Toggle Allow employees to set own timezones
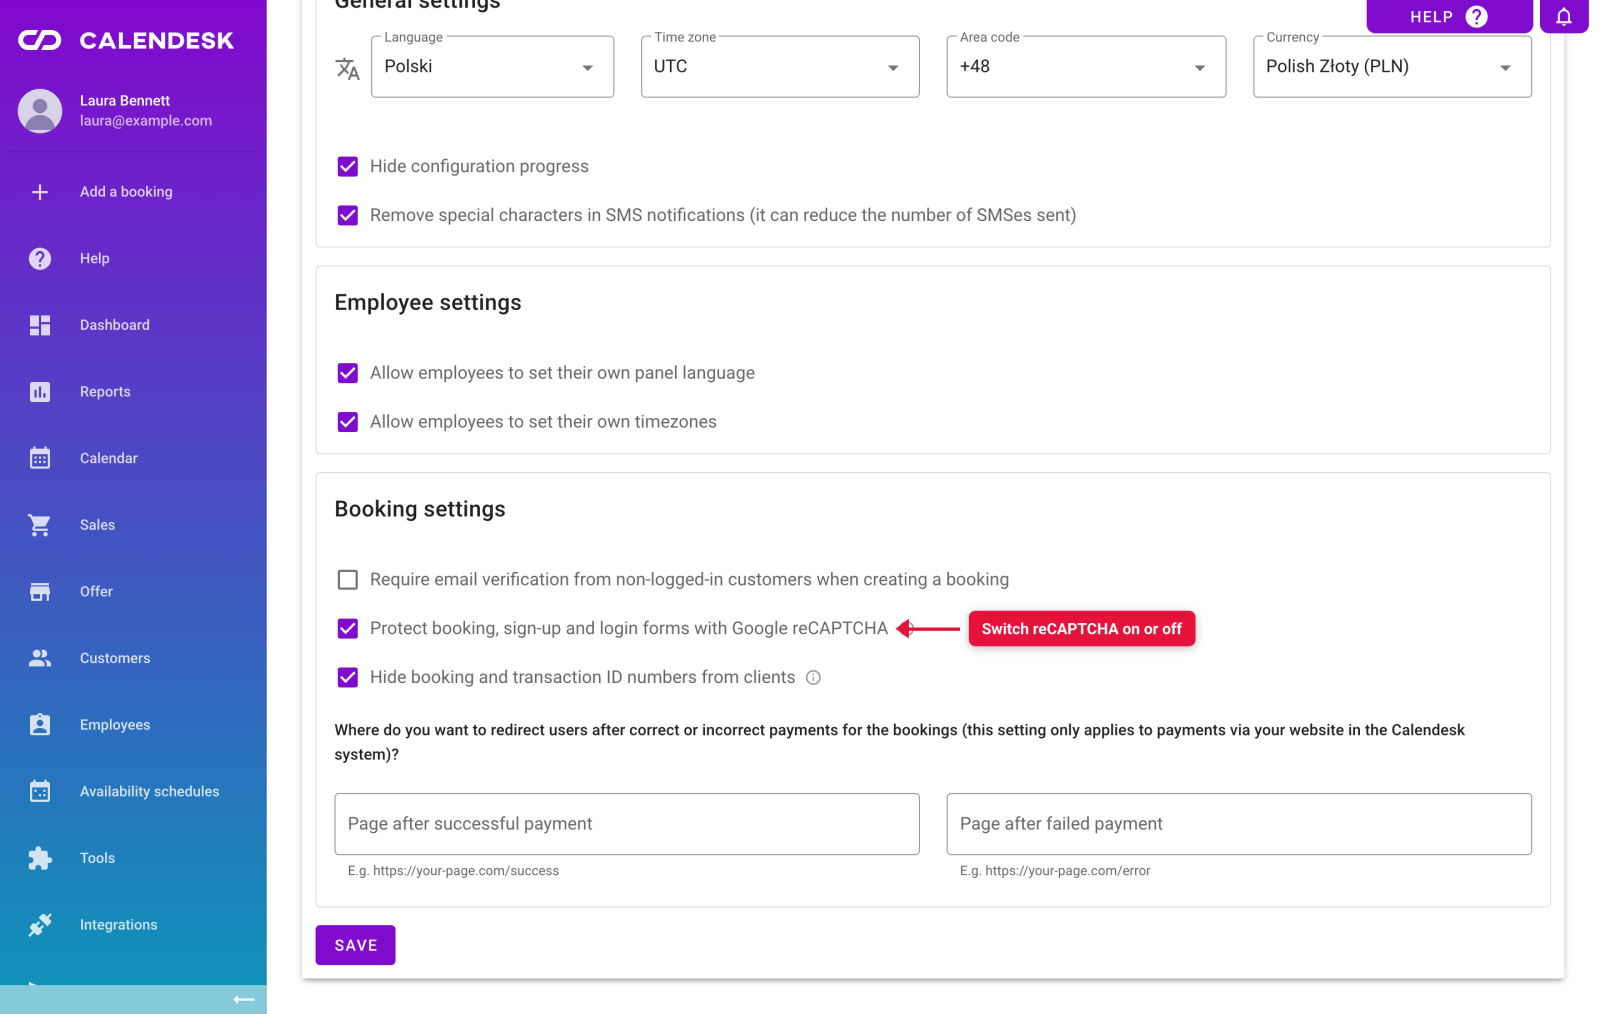Screen dimensions: 1600x1014 (x=348, y=422)
